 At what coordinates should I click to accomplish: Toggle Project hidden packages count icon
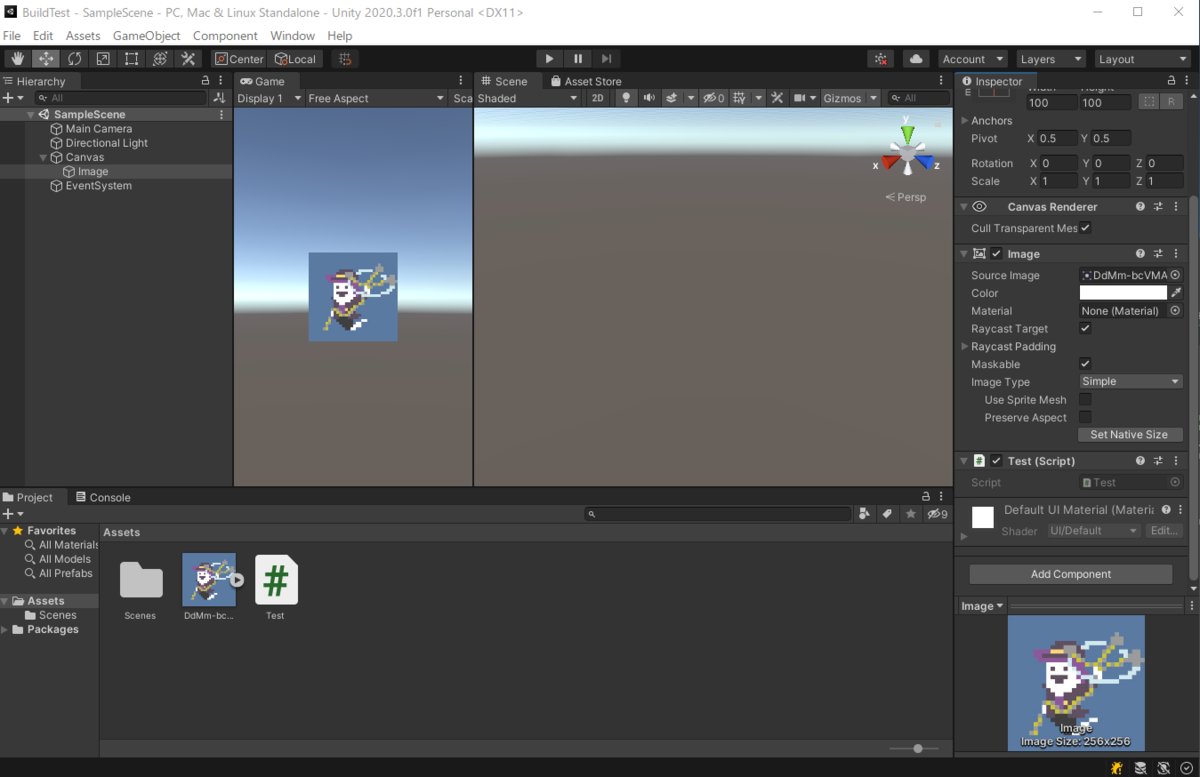pos(937,514)
